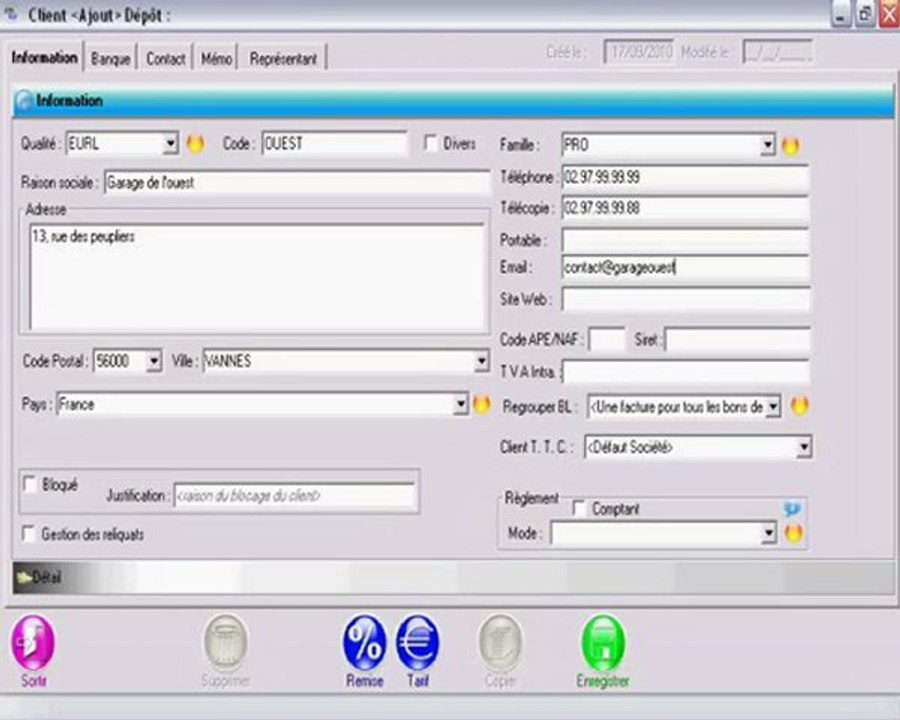The width and height of the screenshot is (900, 720).
Task: Expand the Détail section bar
Action: coord(453,578)
